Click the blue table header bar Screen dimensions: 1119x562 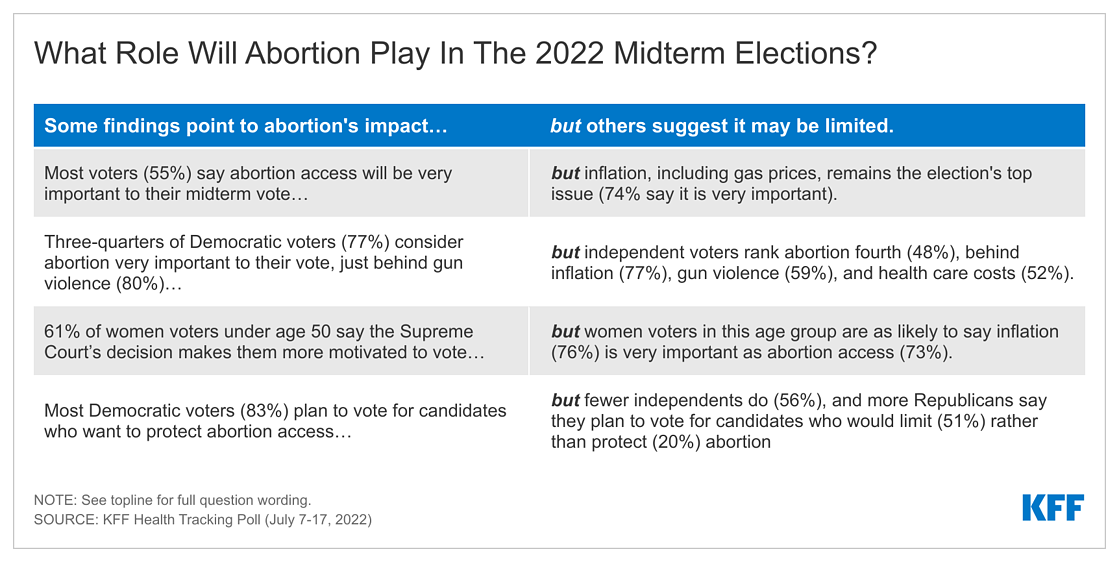[x=560, y=126]
